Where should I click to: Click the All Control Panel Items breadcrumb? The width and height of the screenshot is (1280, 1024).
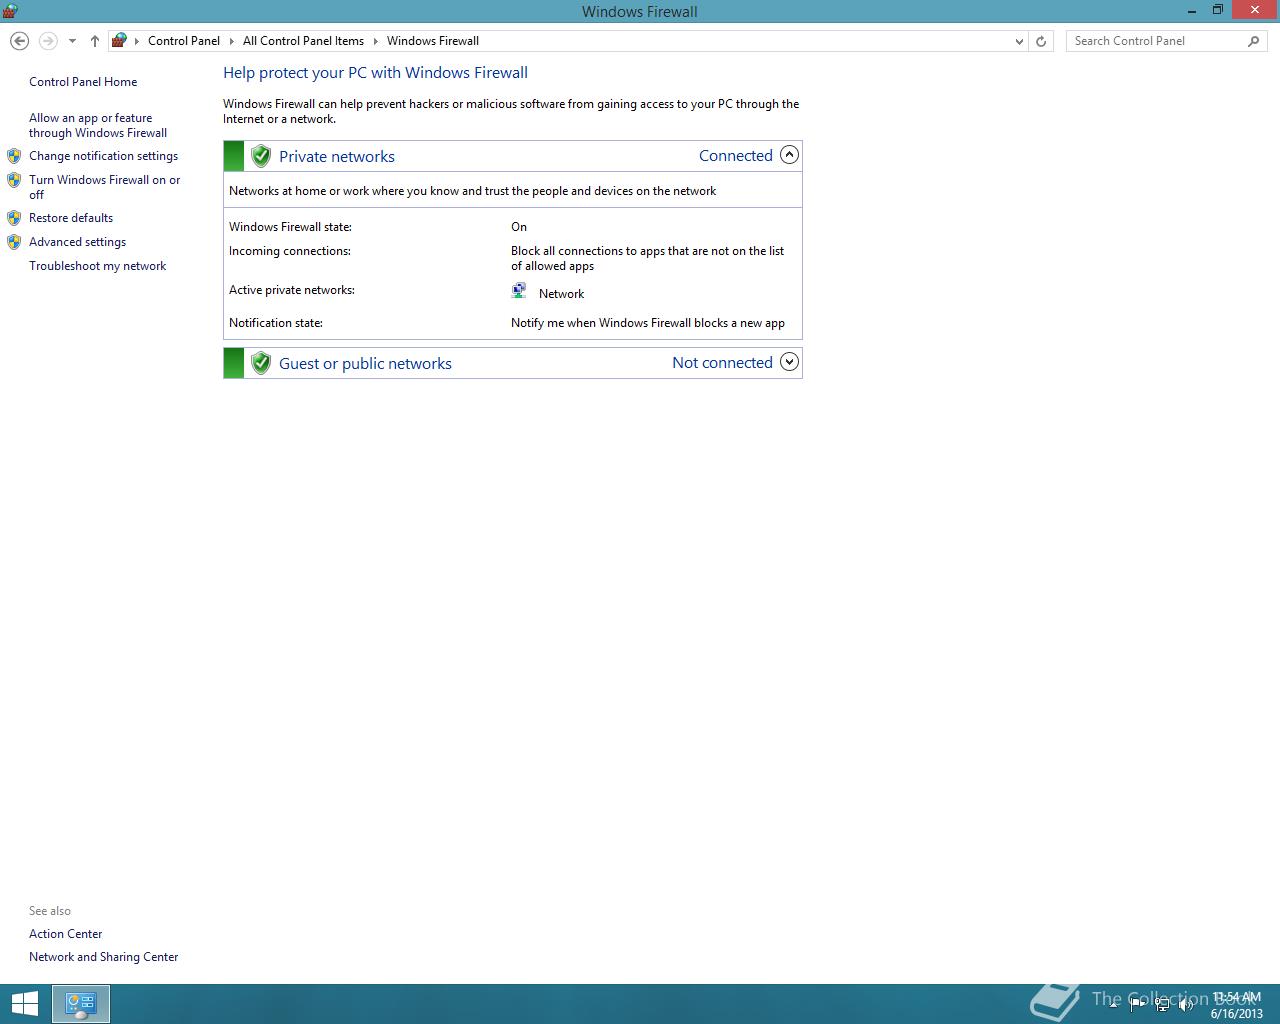click(303, 41)
